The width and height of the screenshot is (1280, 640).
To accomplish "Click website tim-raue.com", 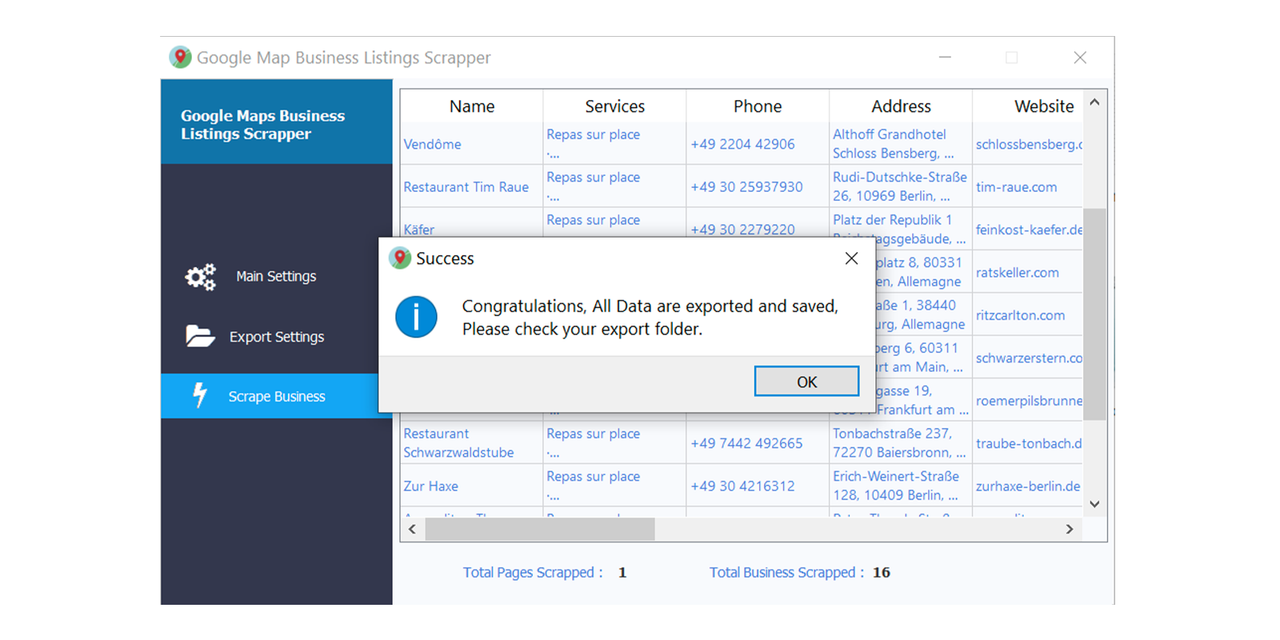I will (x=1028, y=187).
